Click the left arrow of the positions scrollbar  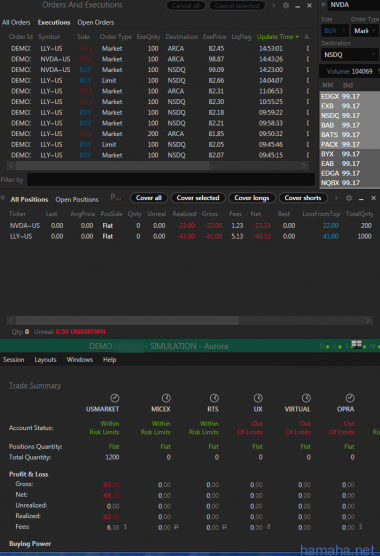click(x=11, y=320)
